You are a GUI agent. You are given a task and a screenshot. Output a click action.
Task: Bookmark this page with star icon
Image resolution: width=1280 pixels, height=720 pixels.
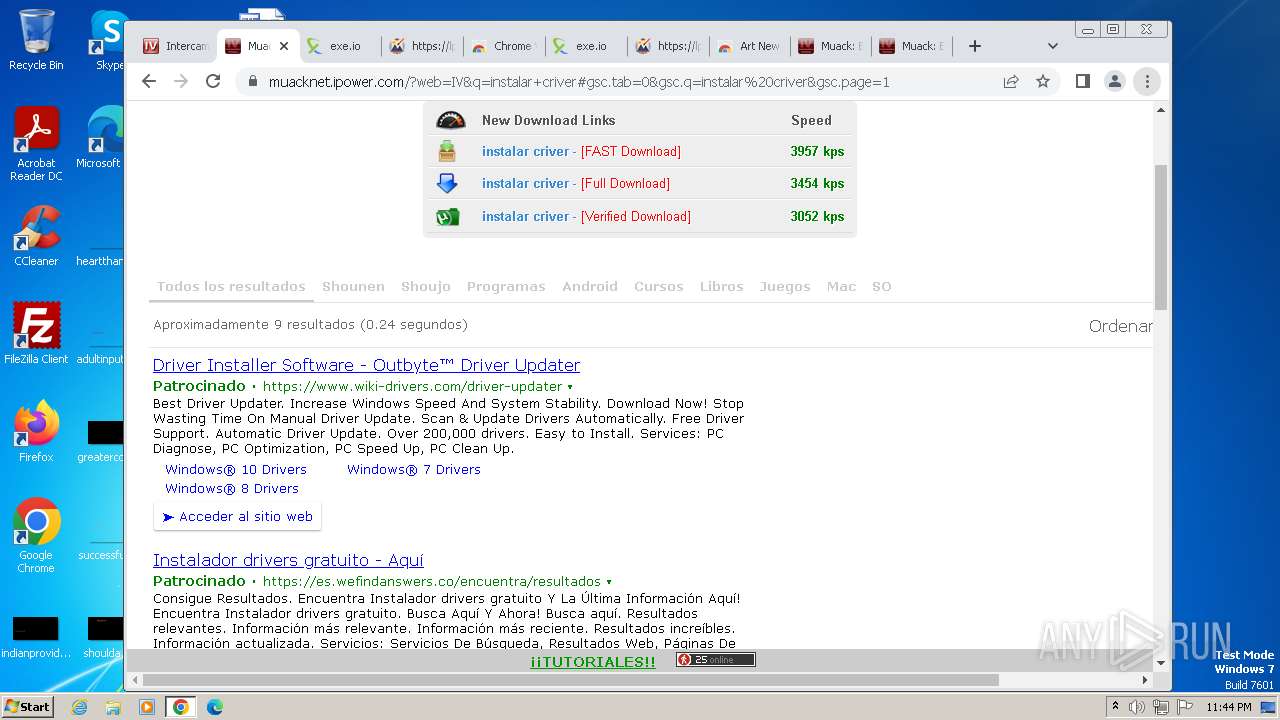pos(1043,81)
